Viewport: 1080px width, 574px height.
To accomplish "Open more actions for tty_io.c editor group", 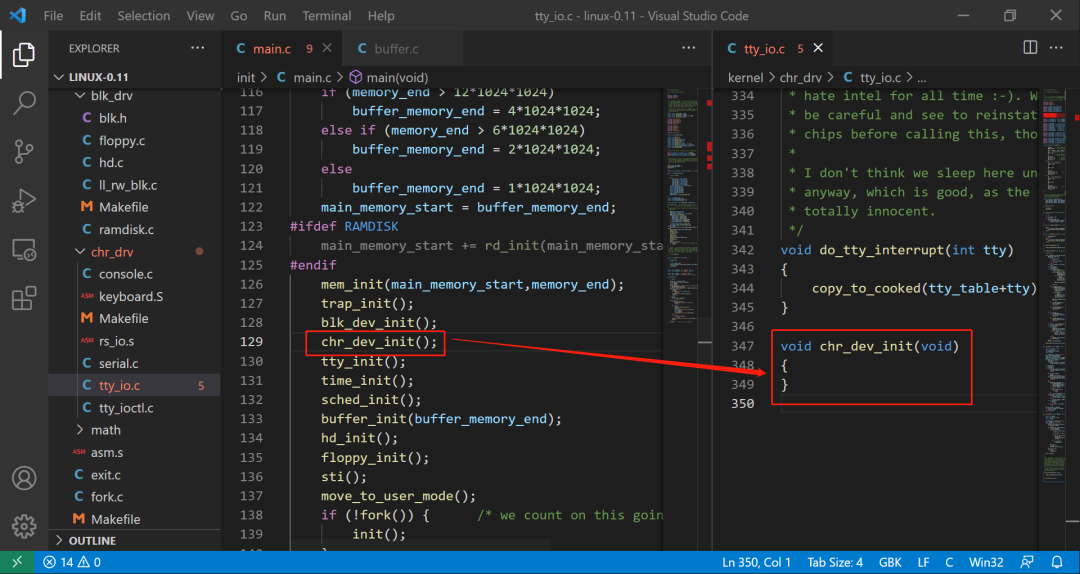I will (1056, 48).
